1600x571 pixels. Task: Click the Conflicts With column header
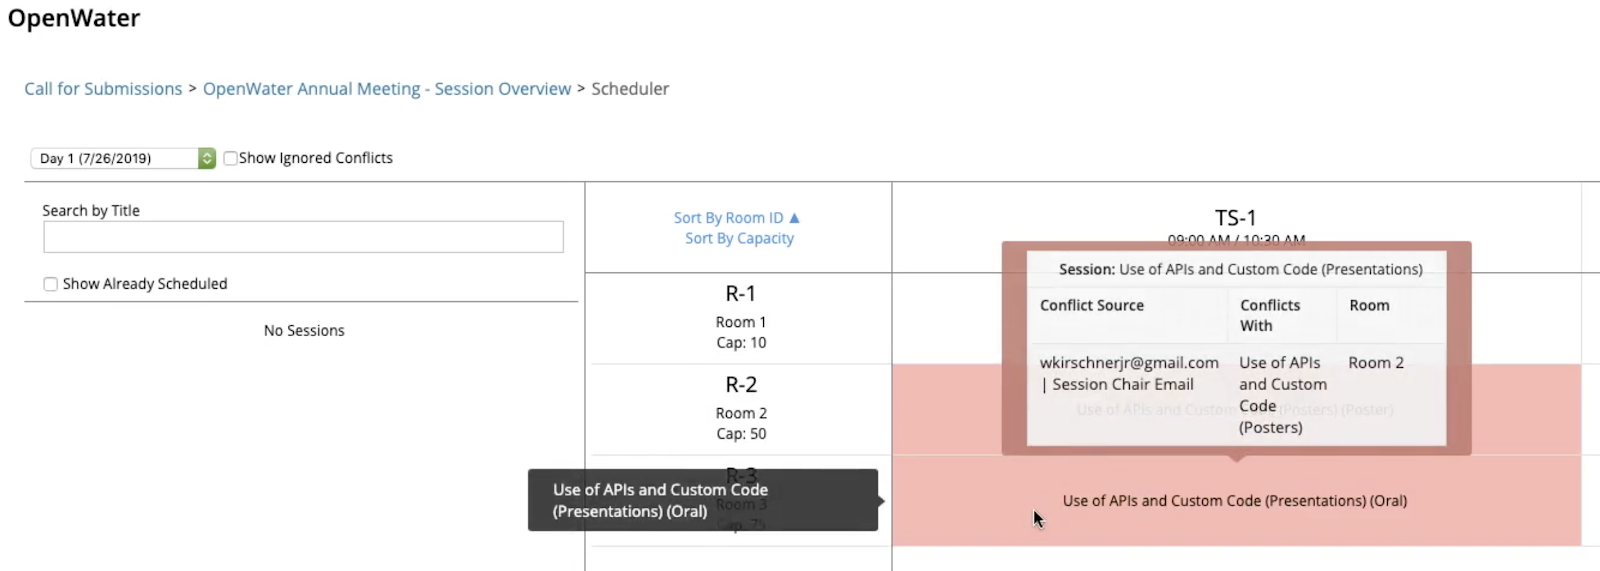coord(1270,315)
